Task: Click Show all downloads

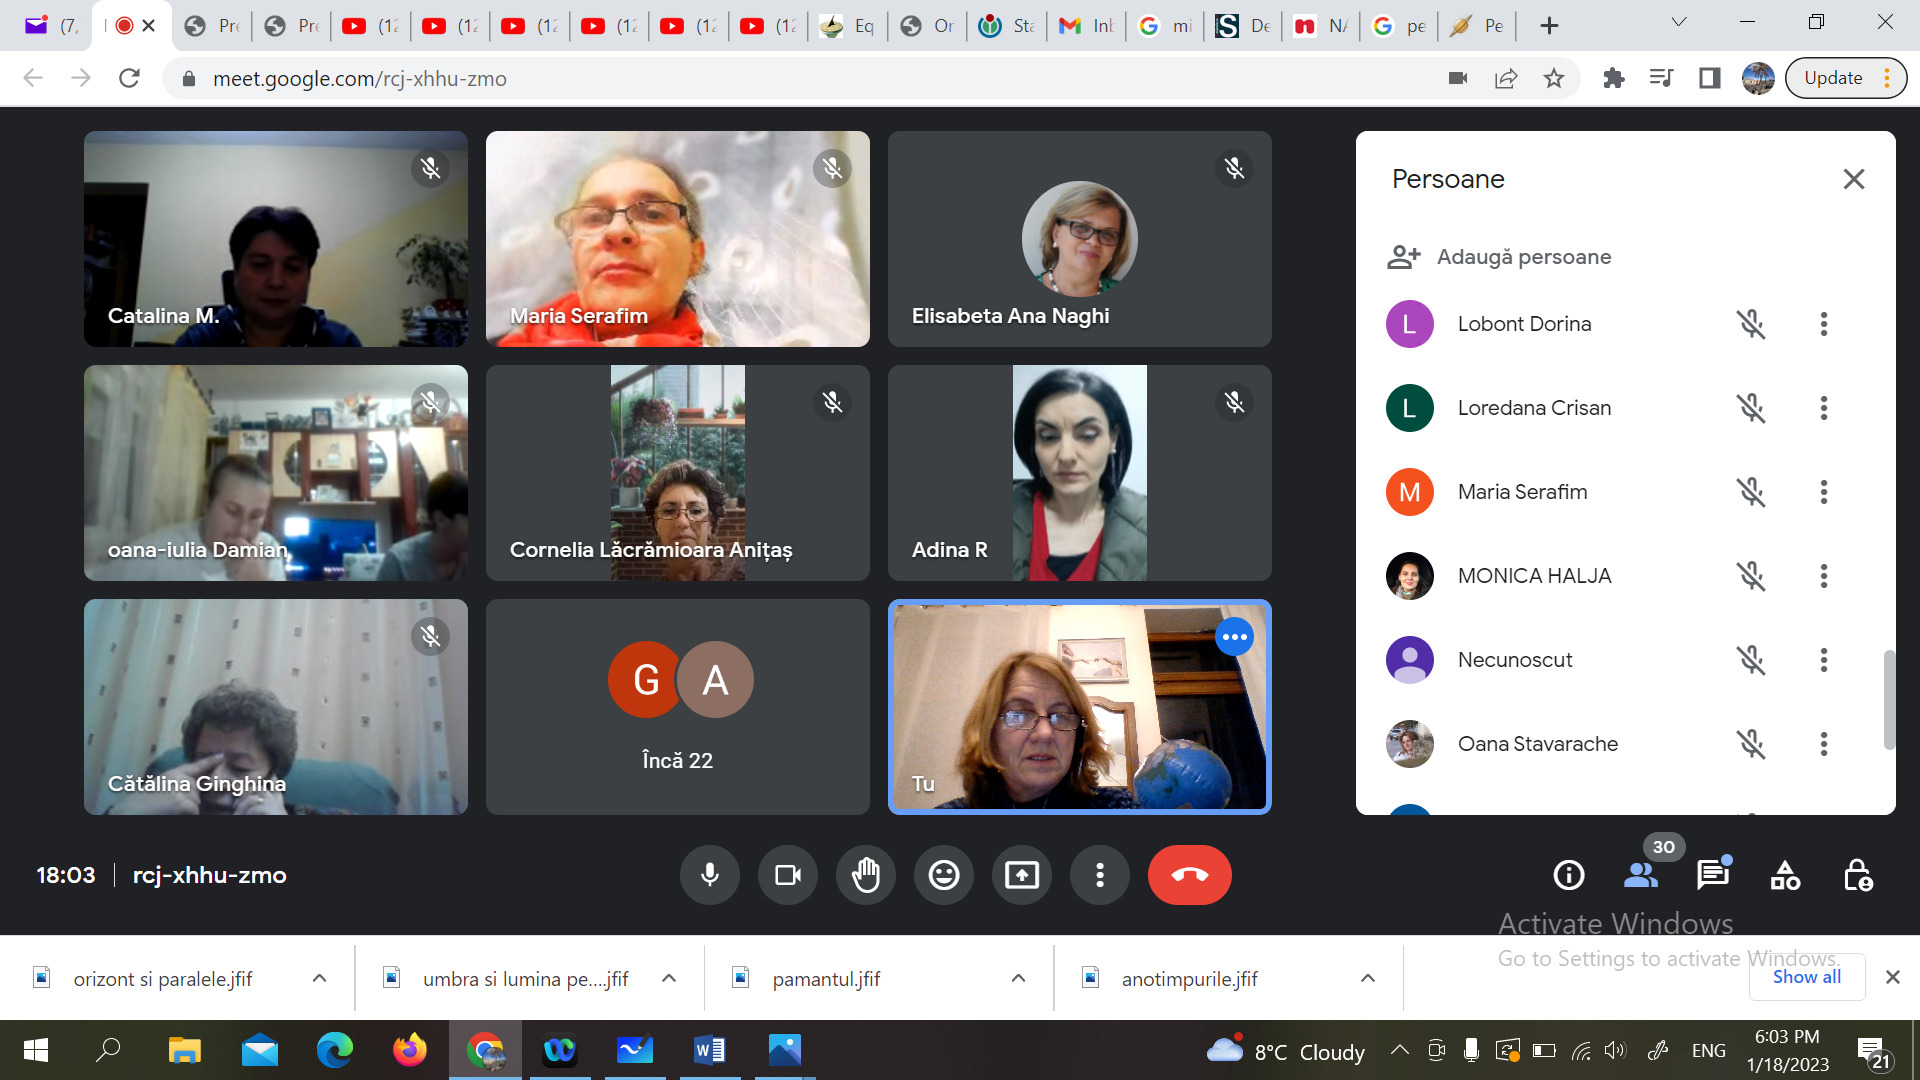Action: pos(1806,977)
